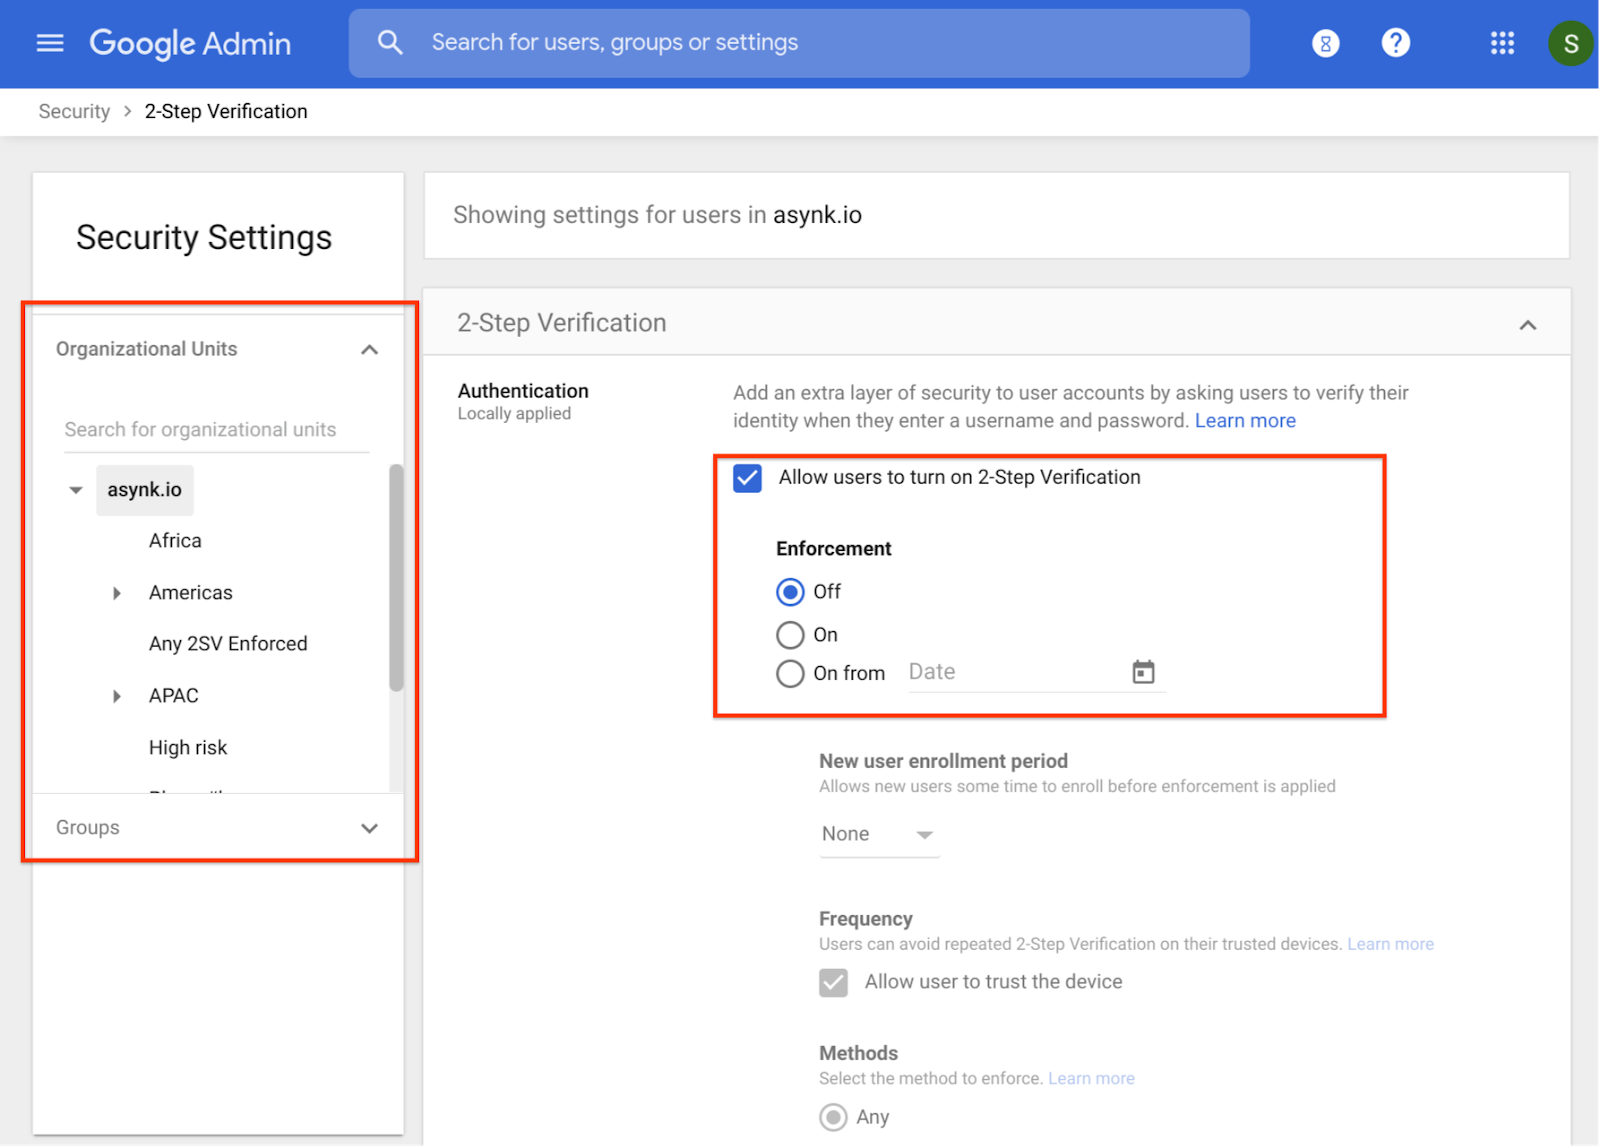
Task: Open the Google apps grid
Action: click(1502, 43)
